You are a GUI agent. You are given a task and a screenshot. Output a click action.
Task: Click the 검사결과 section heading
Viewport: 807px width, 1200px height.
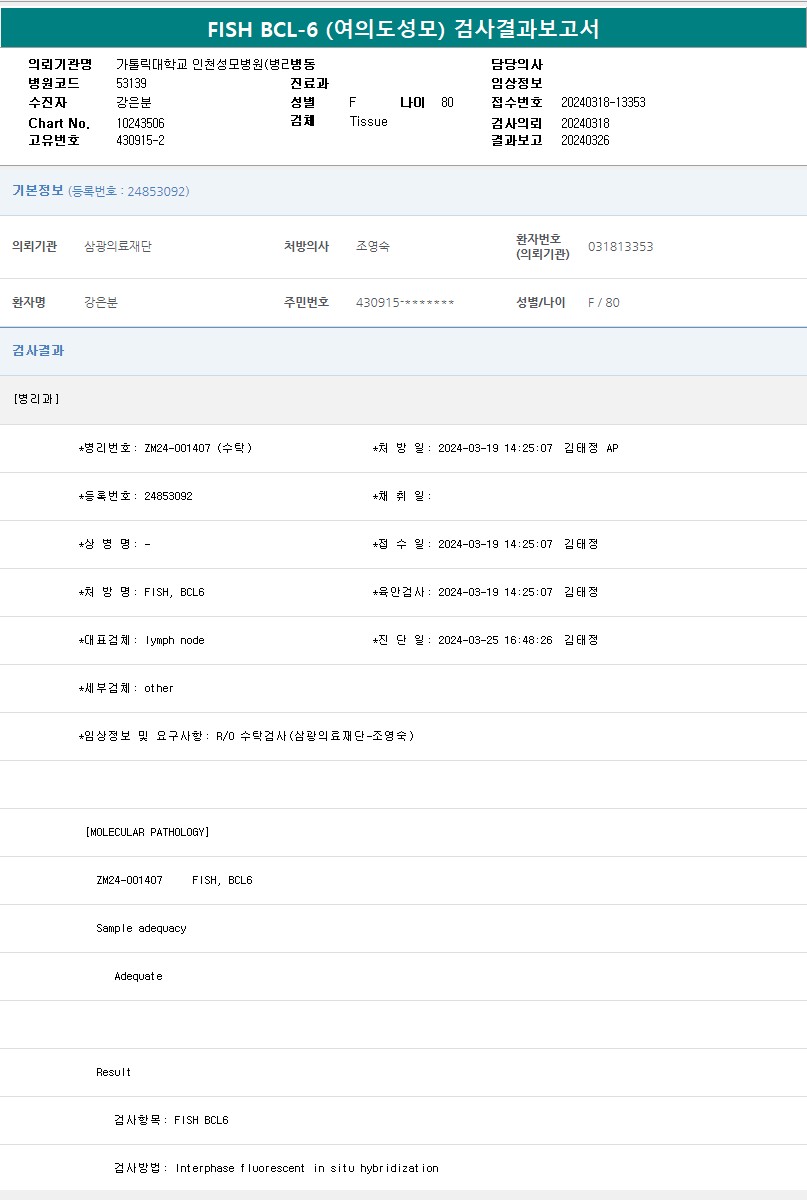38,351
